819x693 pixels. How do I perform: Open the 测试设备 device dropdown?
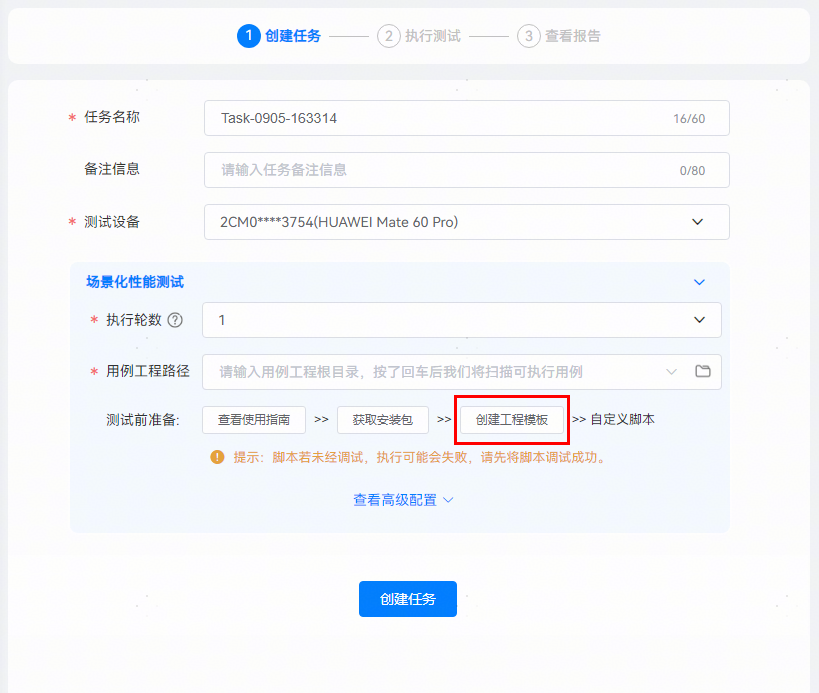click(697, 222)
